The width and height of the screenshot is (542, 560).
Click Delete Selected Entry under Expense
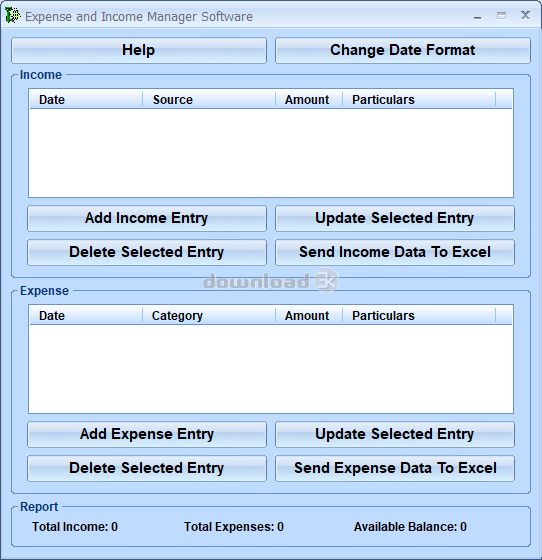pyautogui.click(x=147, y=468)
